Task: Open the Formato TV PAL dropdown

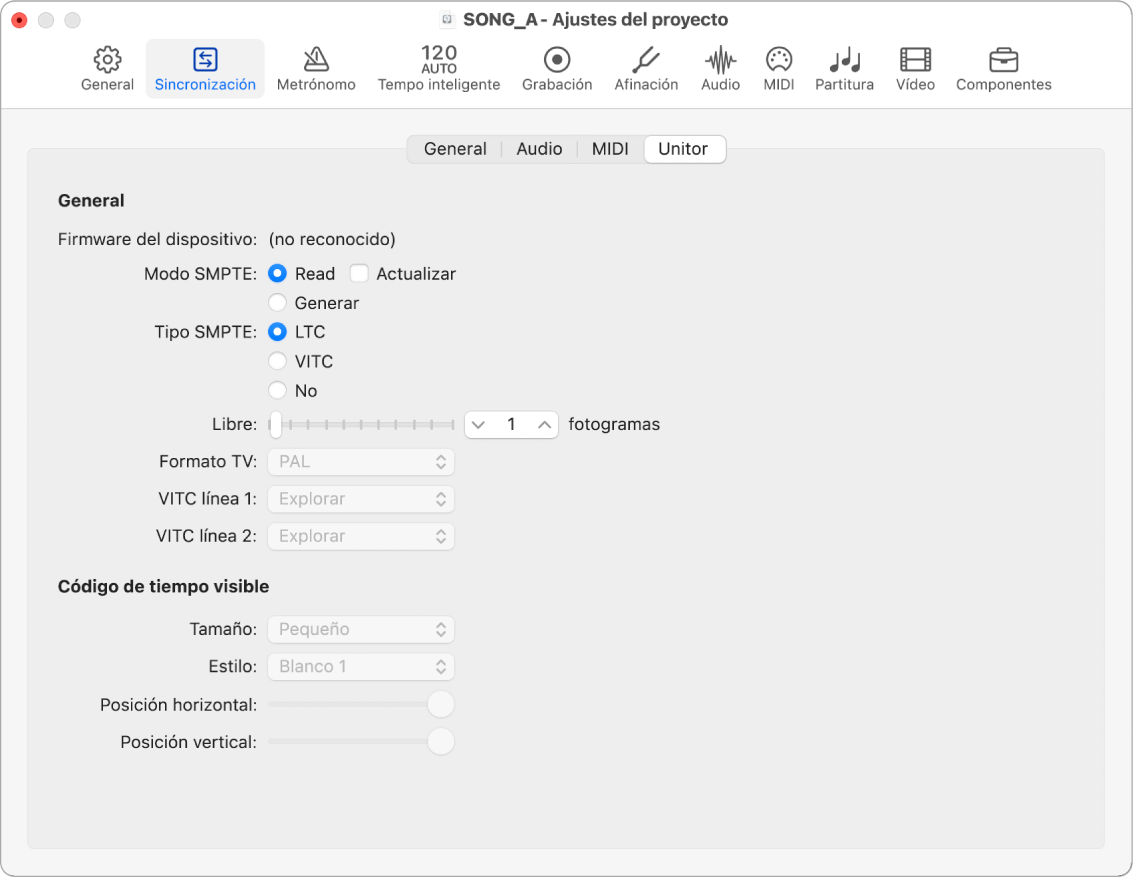Action: 361,462
